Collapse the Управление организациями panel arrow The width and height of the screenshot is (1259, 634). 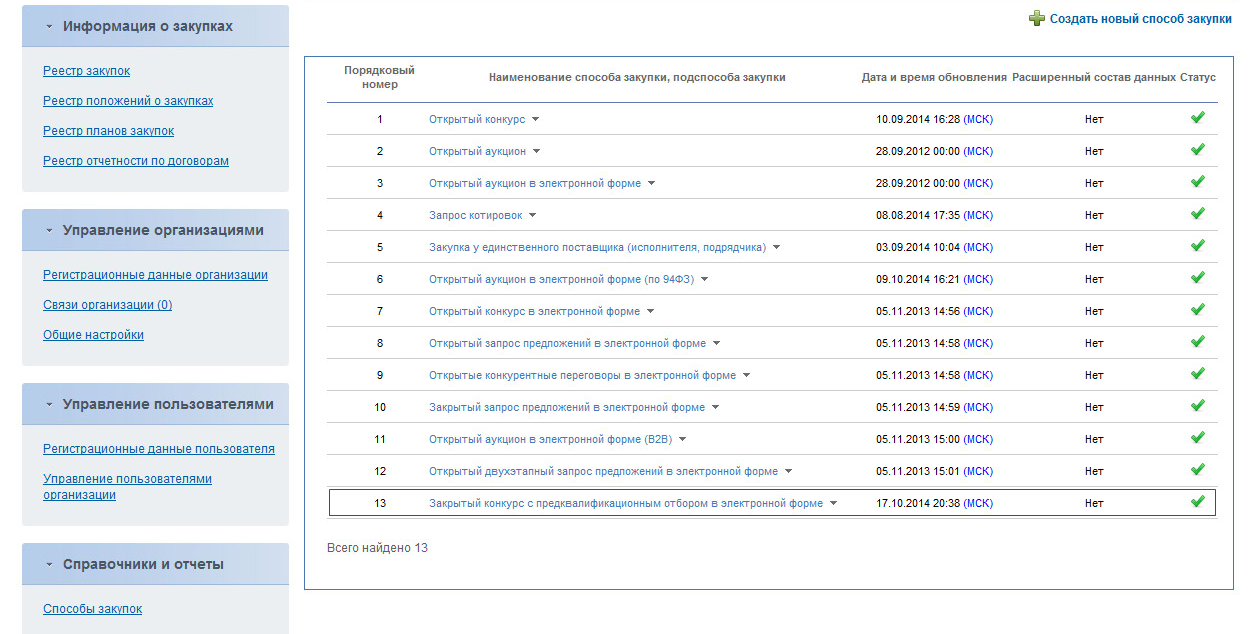point(49,231)
